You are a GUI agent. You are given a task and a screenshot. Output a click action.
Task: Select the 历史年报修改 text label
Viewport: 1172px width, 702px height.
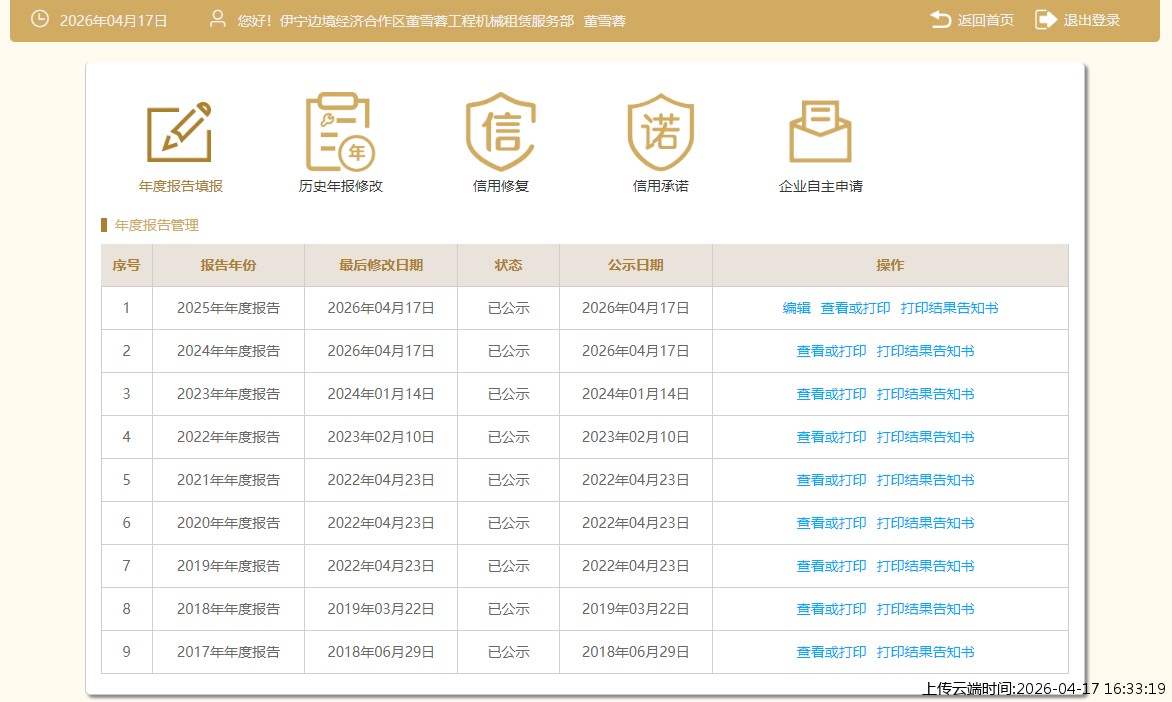tap(340, 186)
